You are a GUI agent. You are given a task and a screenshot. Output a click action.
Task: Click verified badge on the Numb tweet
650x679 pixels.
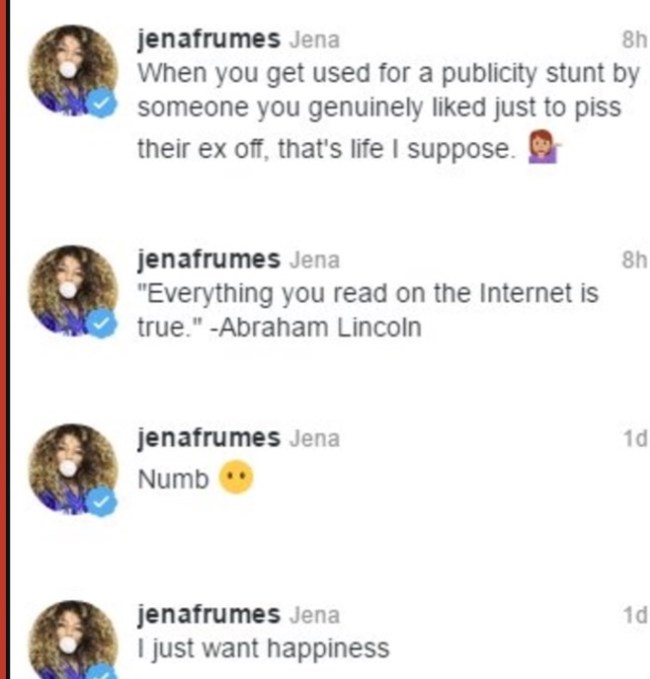coord(103,502)
